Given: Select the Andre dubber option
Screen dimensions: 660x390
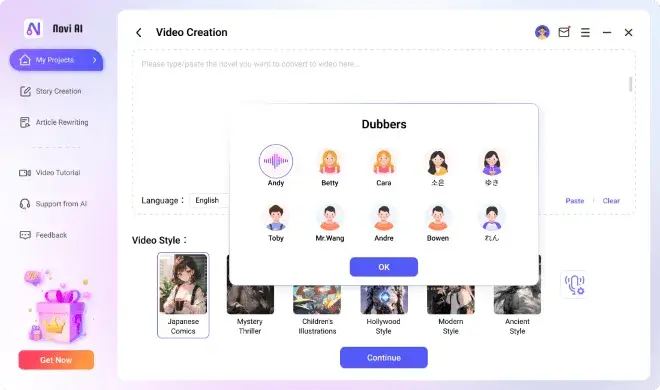Looking at the screenshot, I should click(x=383, y=223).
